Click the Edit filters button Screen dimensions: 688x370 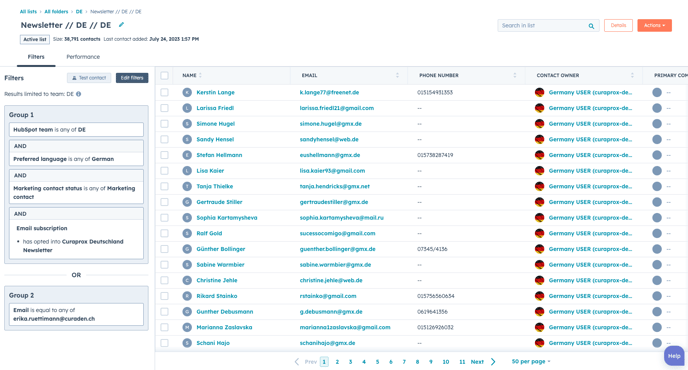point(132,78)
